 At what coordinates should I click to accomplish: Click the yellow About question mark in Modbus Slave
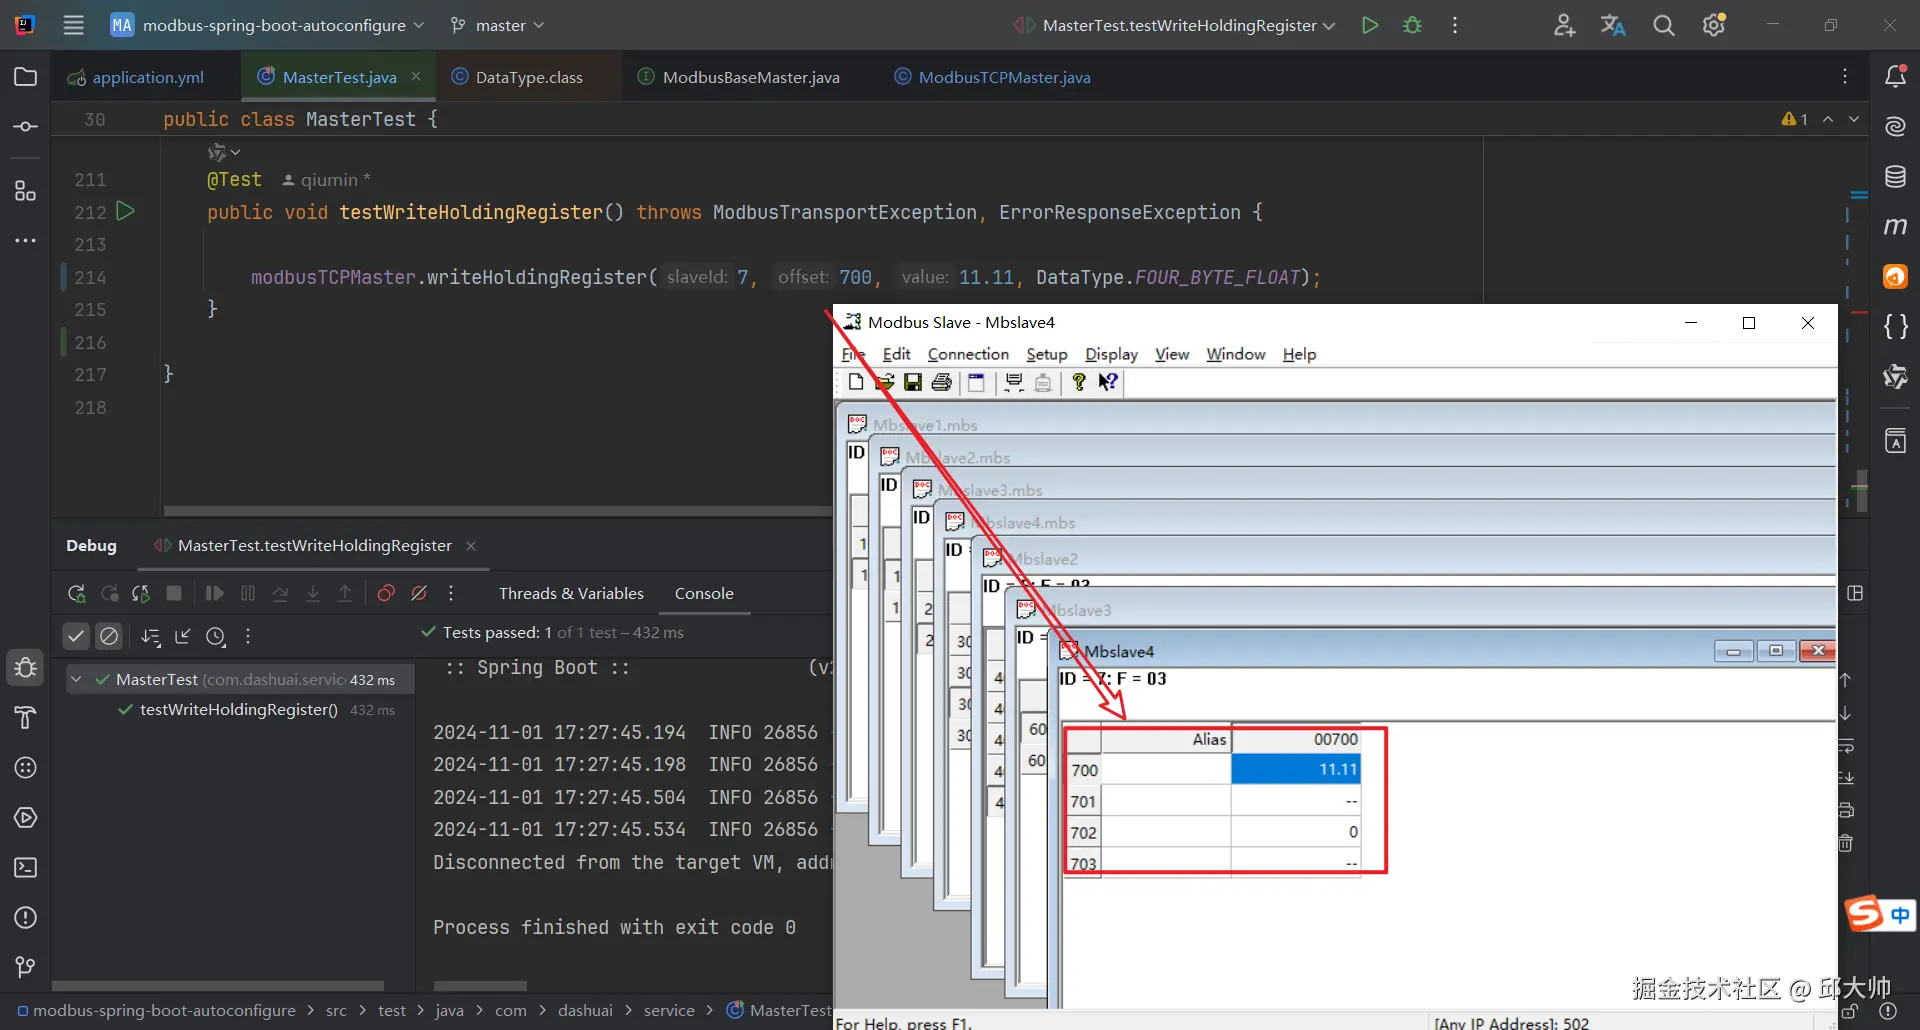pos(1079,382)
